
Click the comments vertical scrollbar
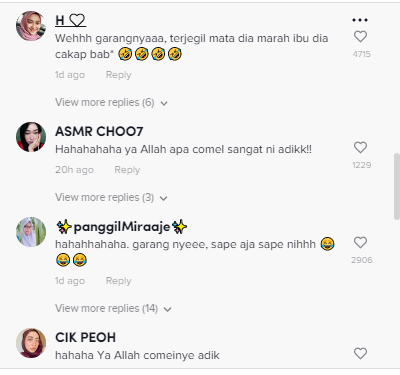click(397, 186)
